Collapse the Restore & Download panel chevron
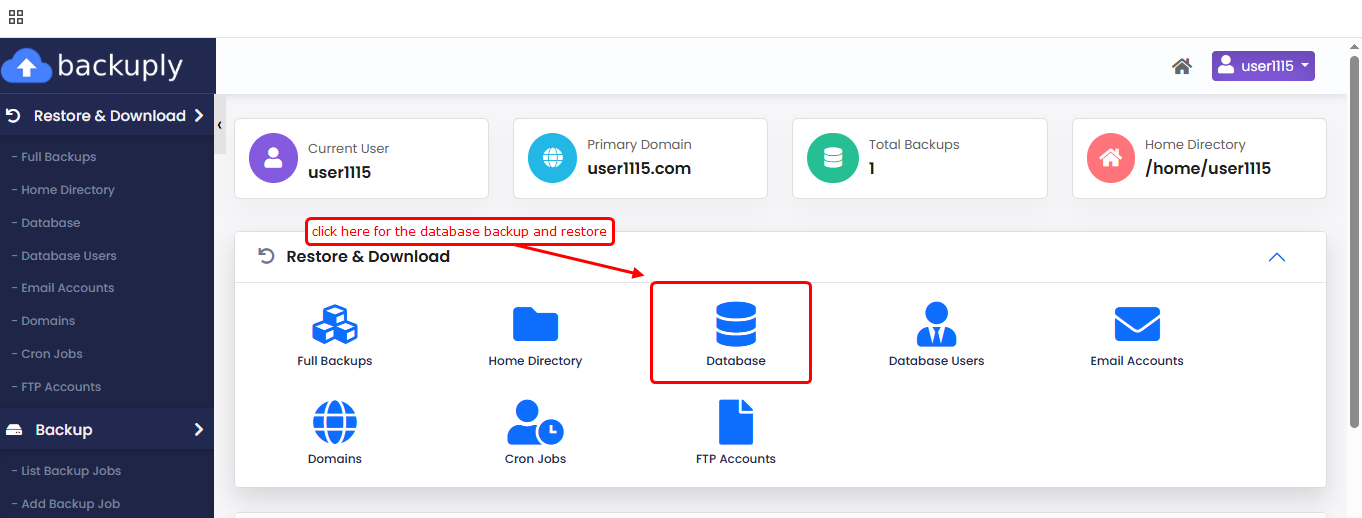The image size is (1362, 518). click(x=1276, y=257)
